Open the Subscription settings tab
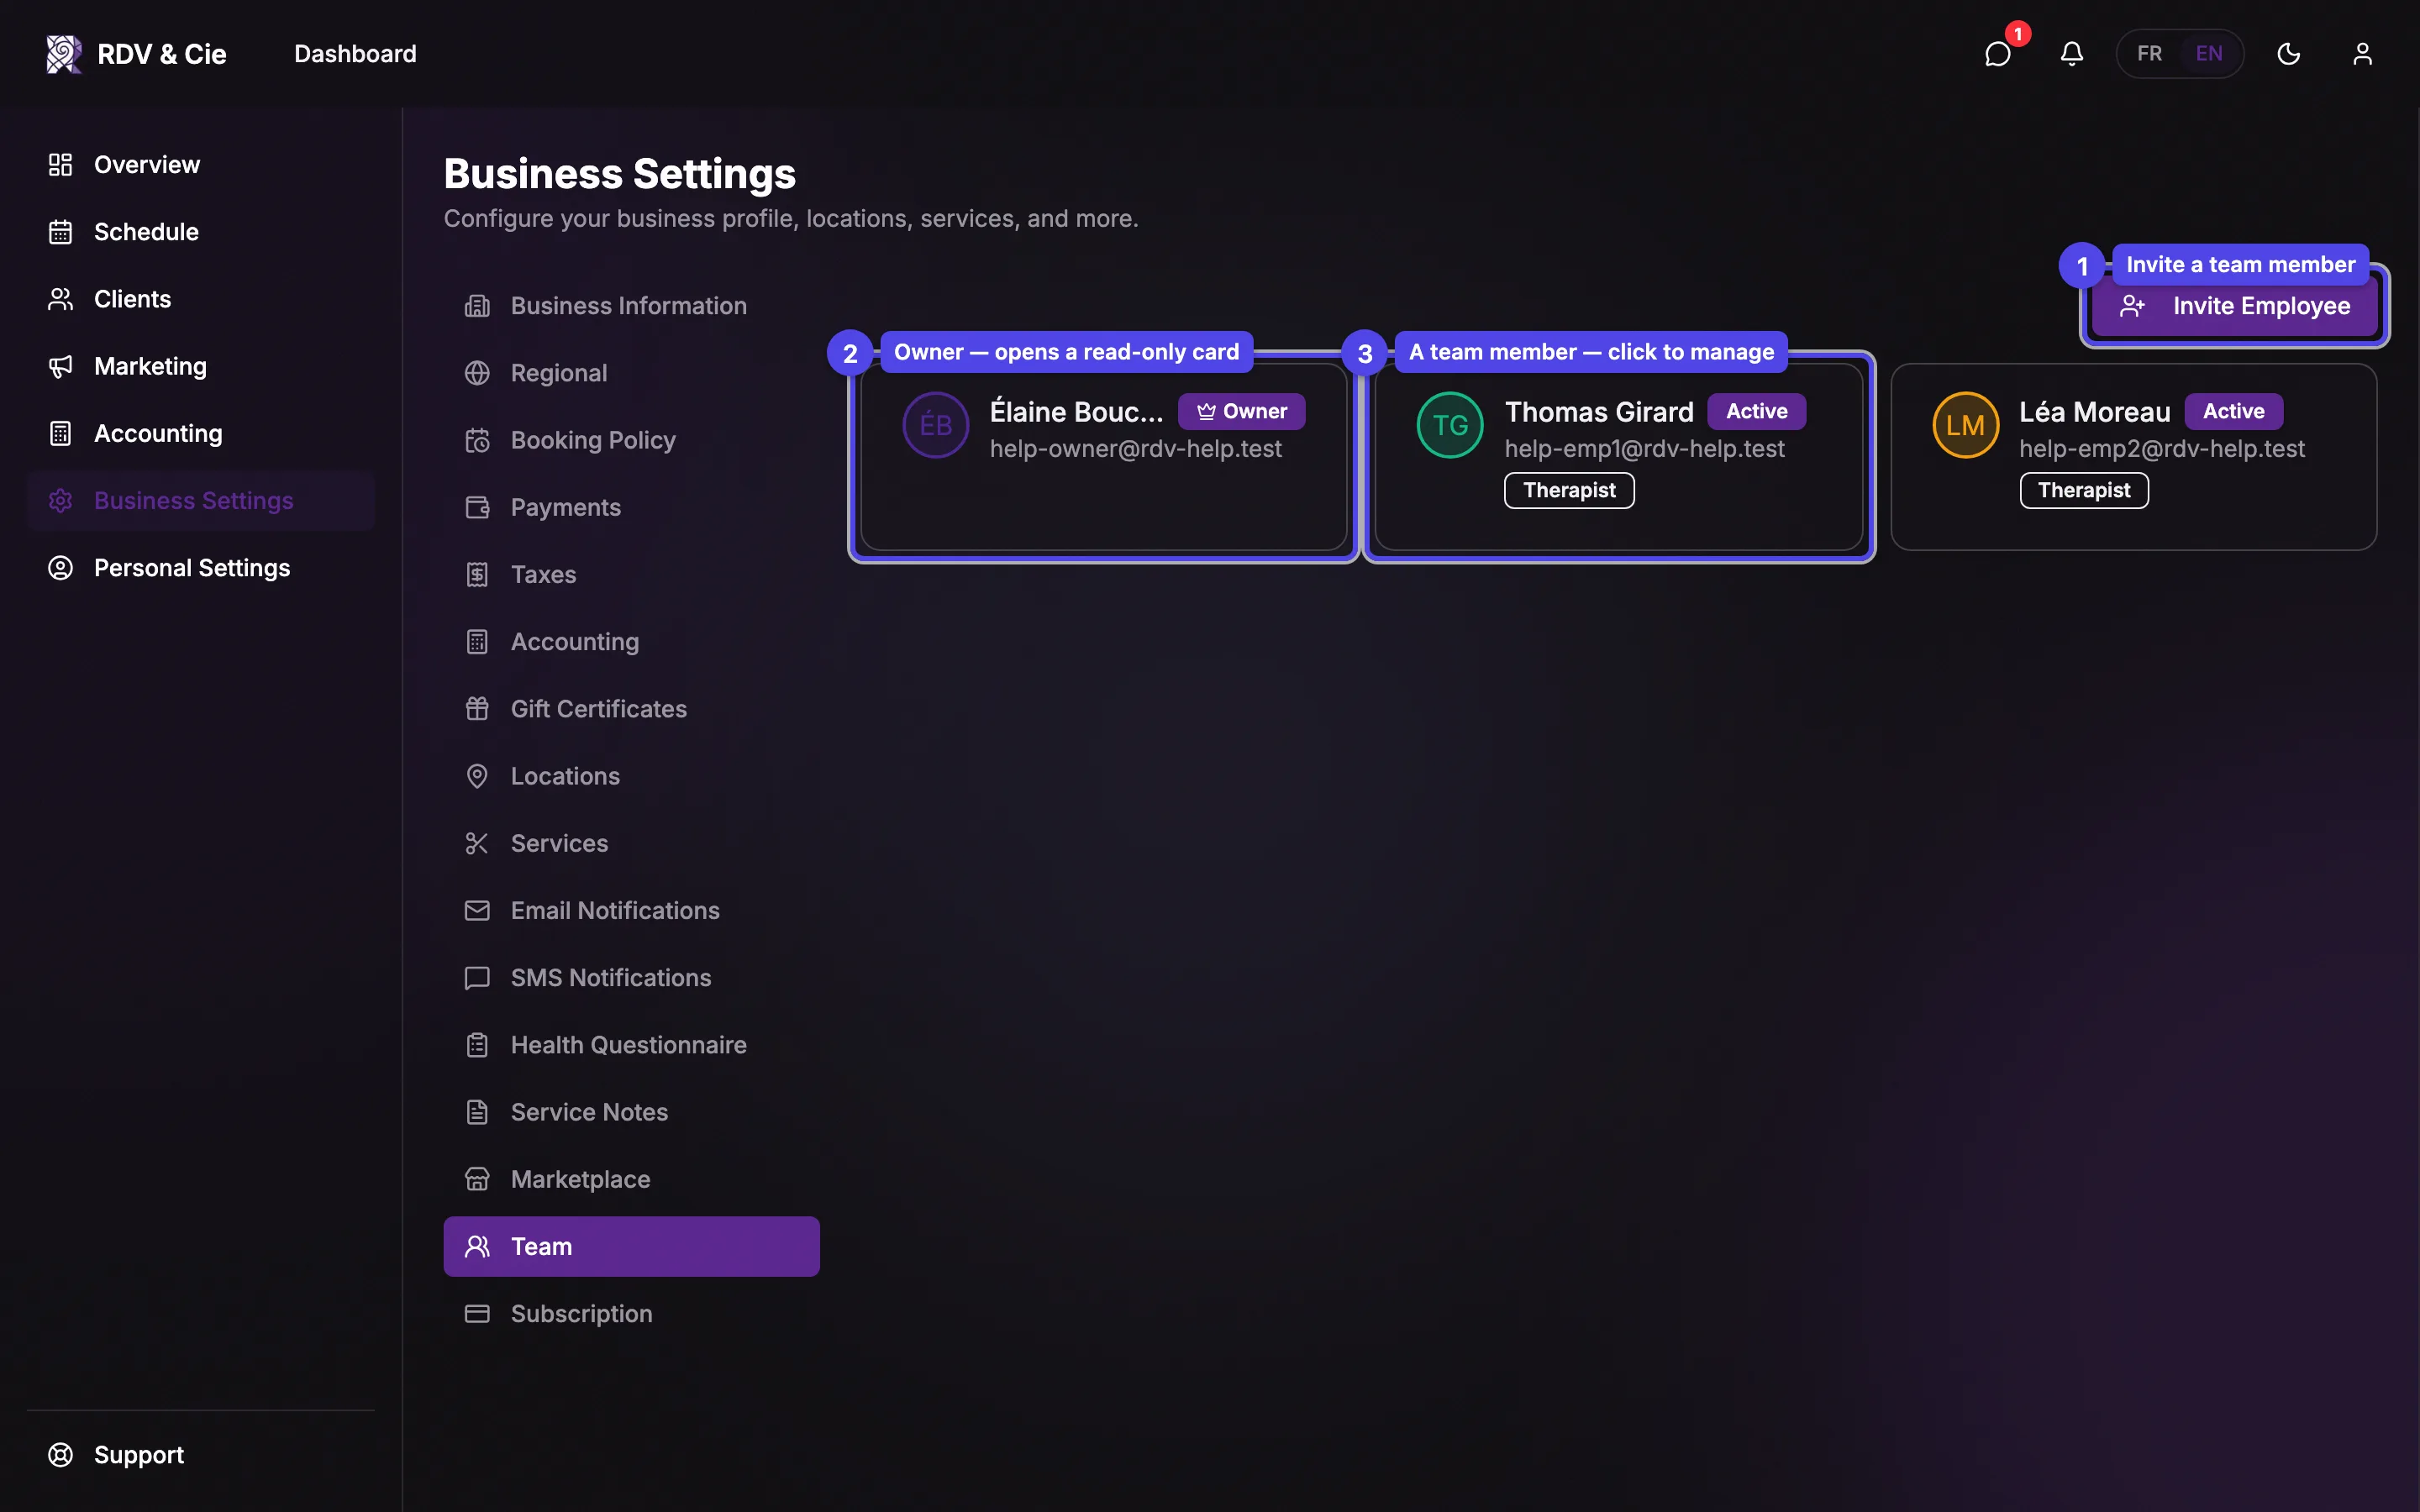The width and height of the screenshot is (2420, 1512). click(631, 1313)
